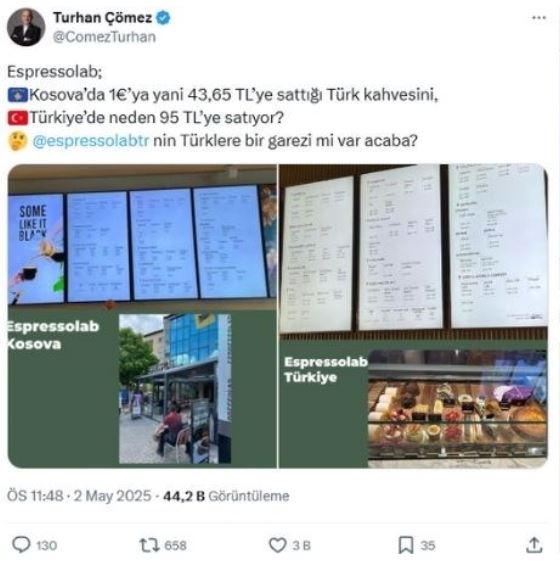This screenshot has height=562, width=560.
Task: Click the share upload icon
Action: [534, 545]
